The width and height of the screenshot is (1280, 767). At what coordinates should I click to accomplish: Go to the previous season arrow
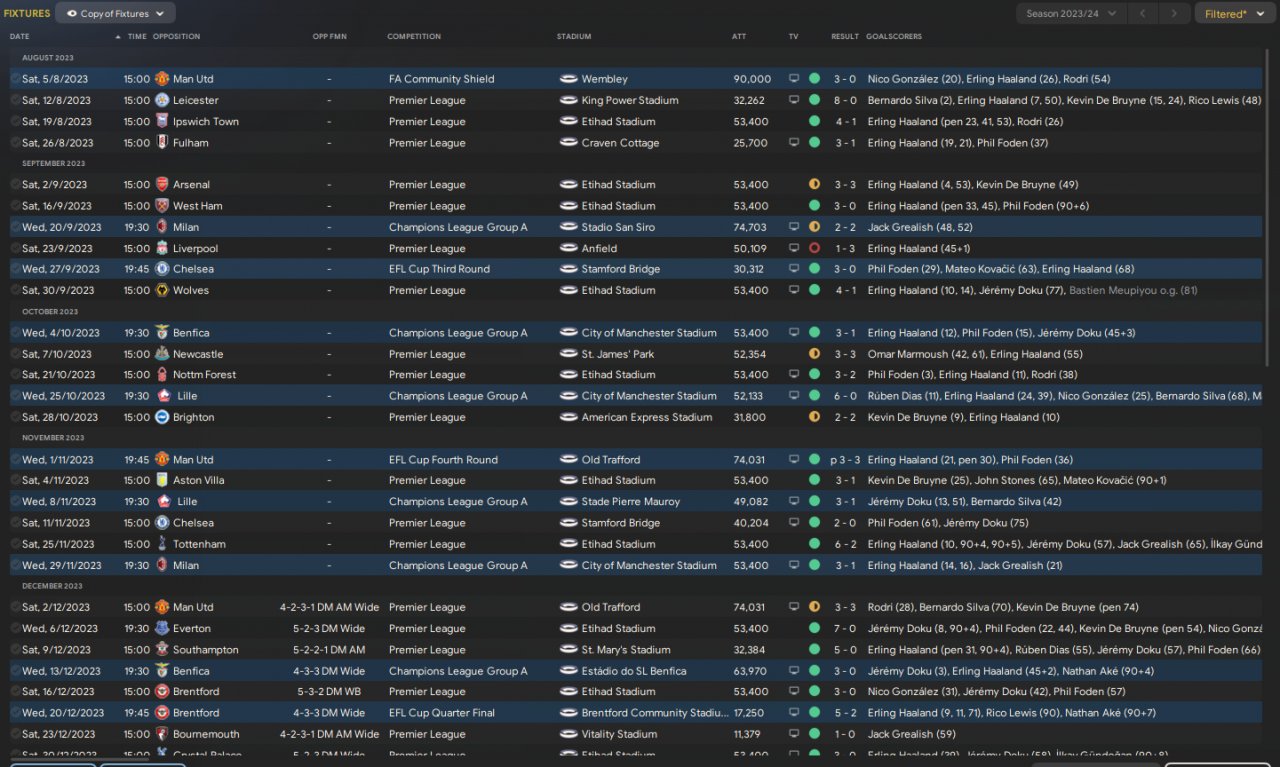(1143, 14)
